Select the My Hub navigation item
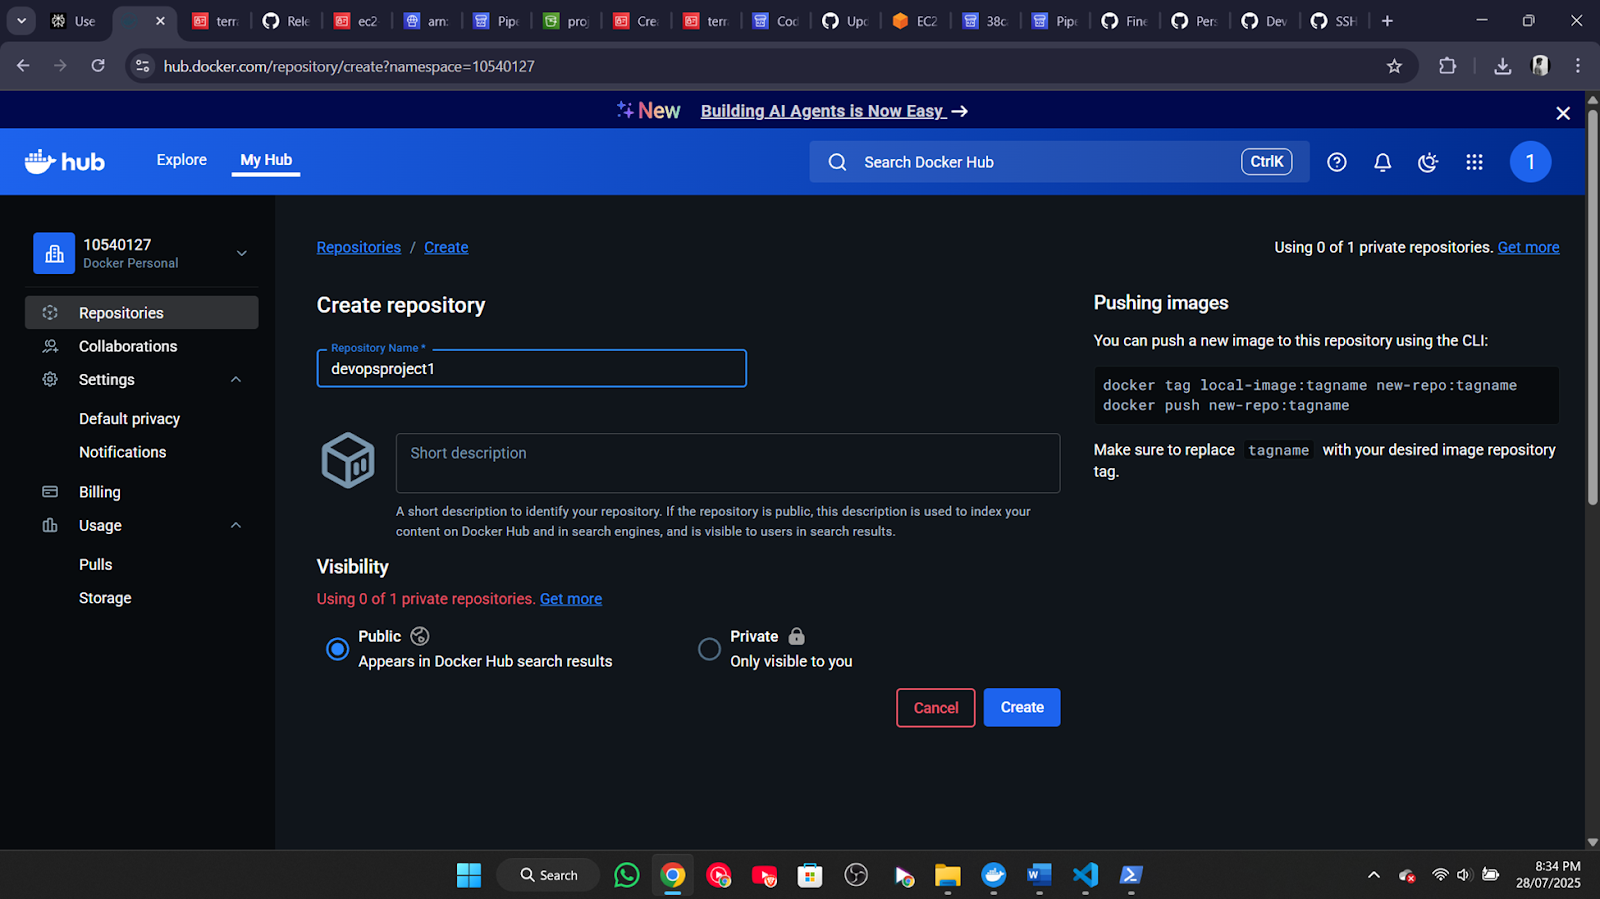The height and width of the screenshot is (899, 1600). [x=266, y=160]
